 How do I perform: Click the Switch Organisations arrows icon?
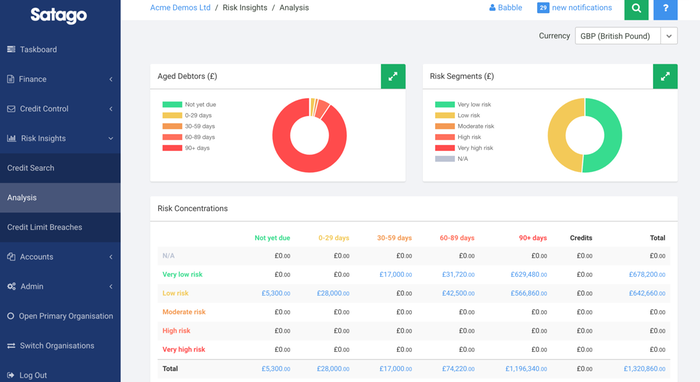point(11,346)
